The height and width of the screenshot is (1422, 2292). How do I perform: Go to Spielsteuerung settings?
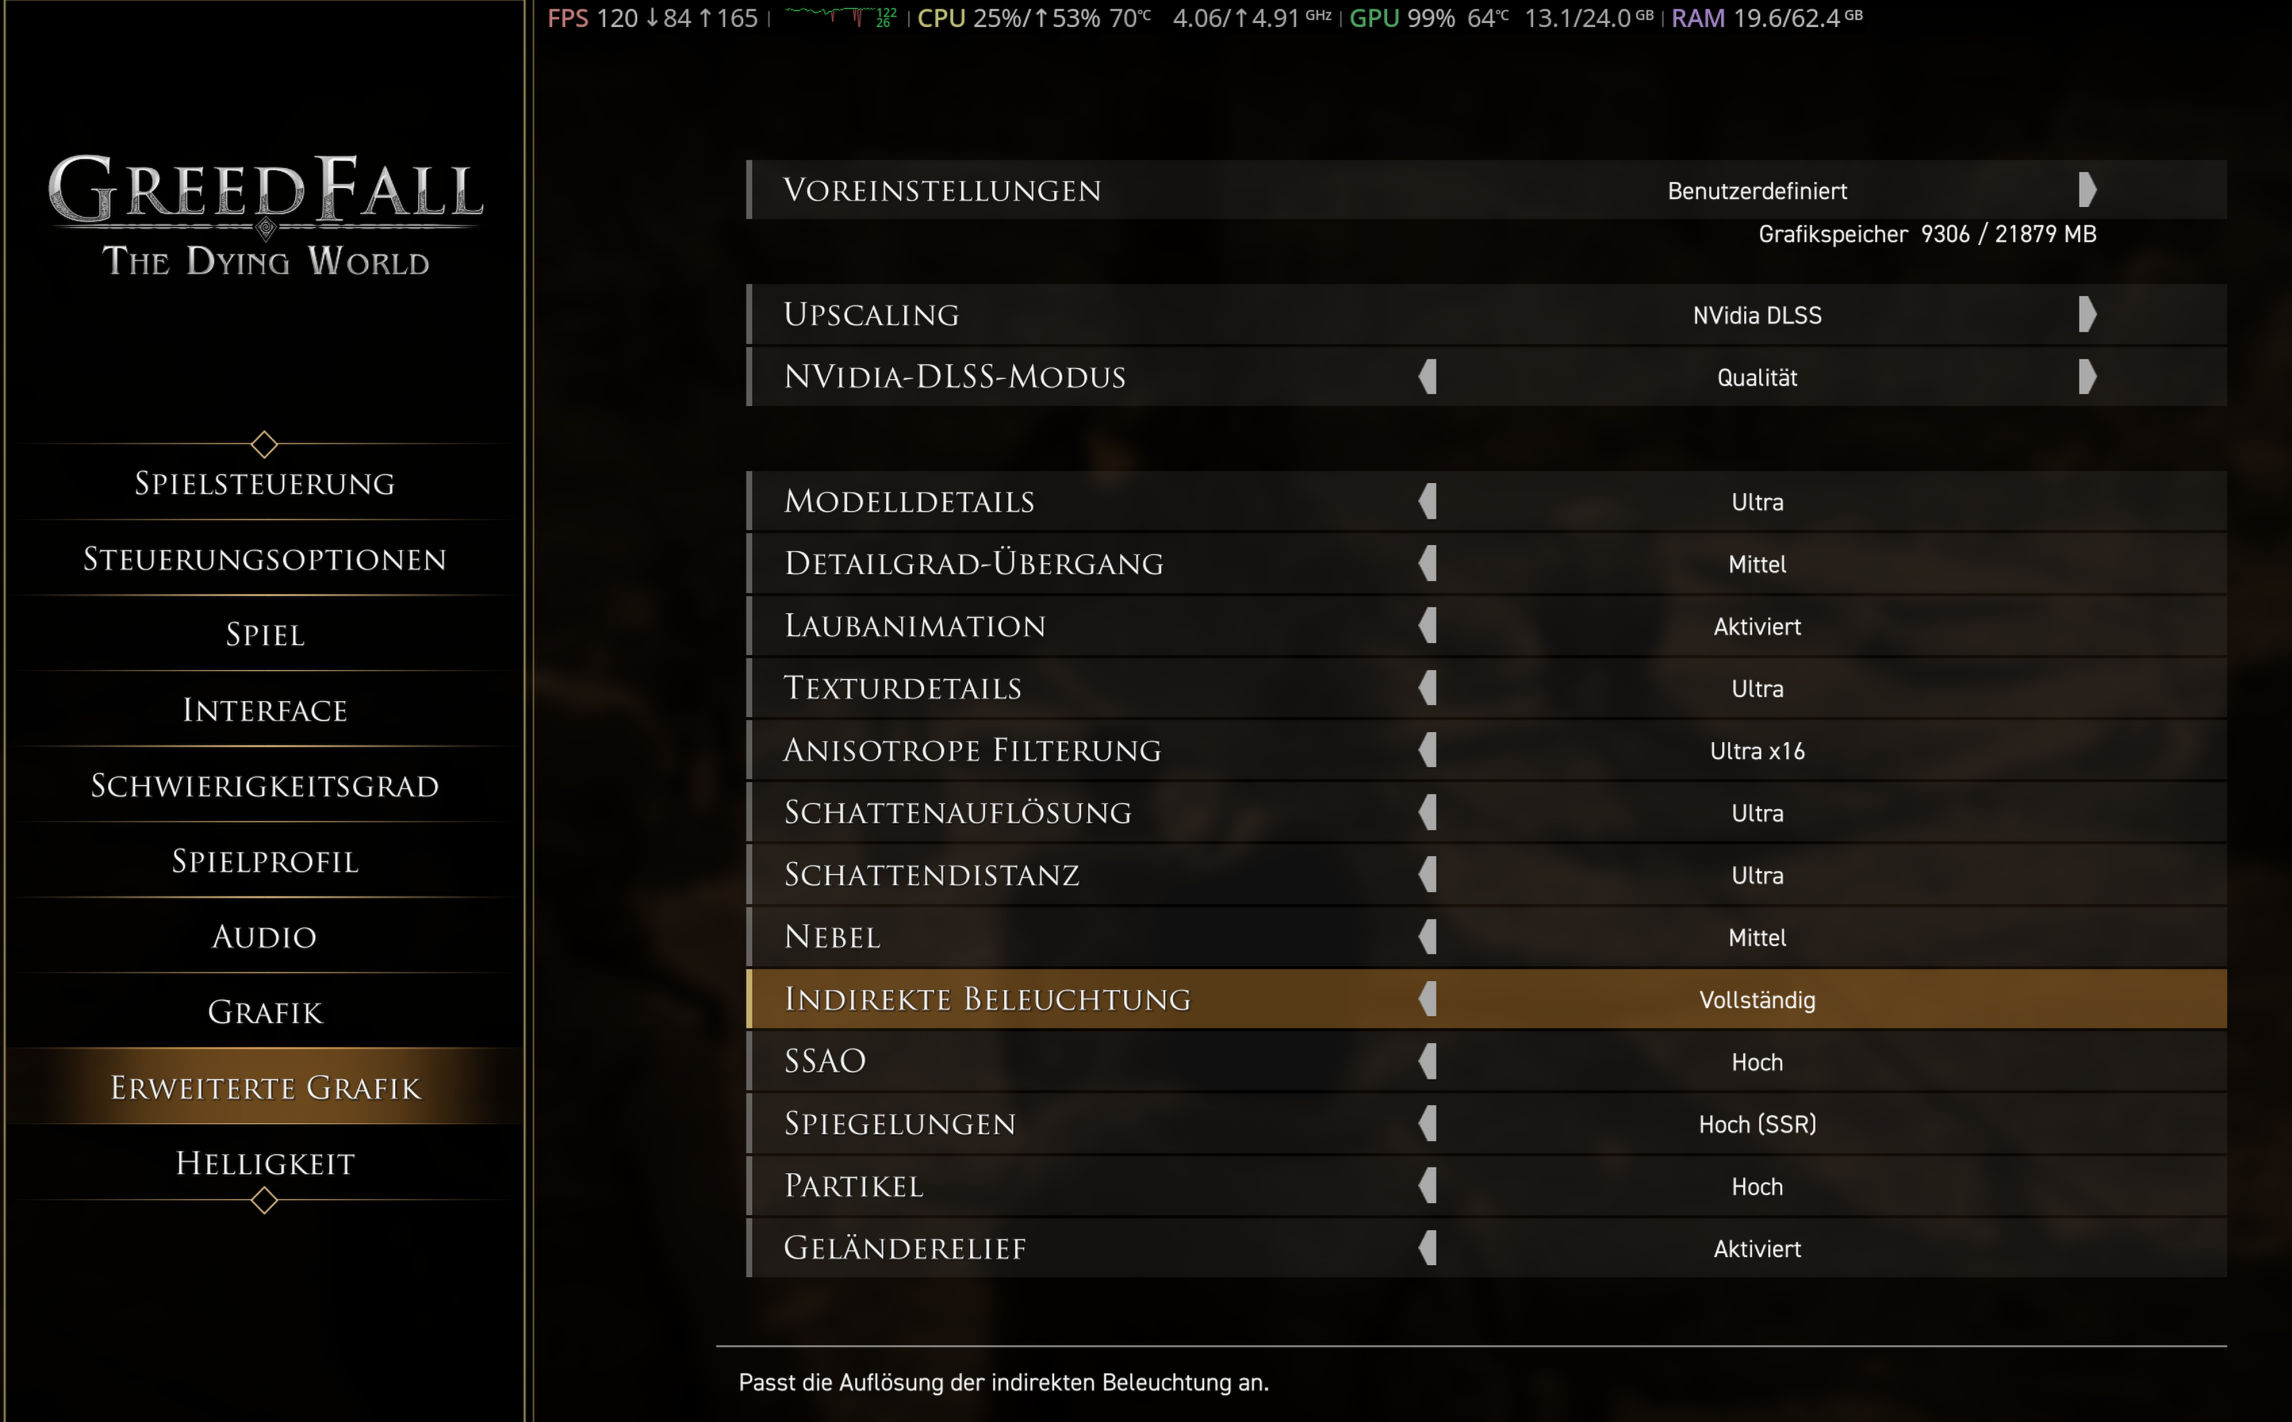point(265,484)
